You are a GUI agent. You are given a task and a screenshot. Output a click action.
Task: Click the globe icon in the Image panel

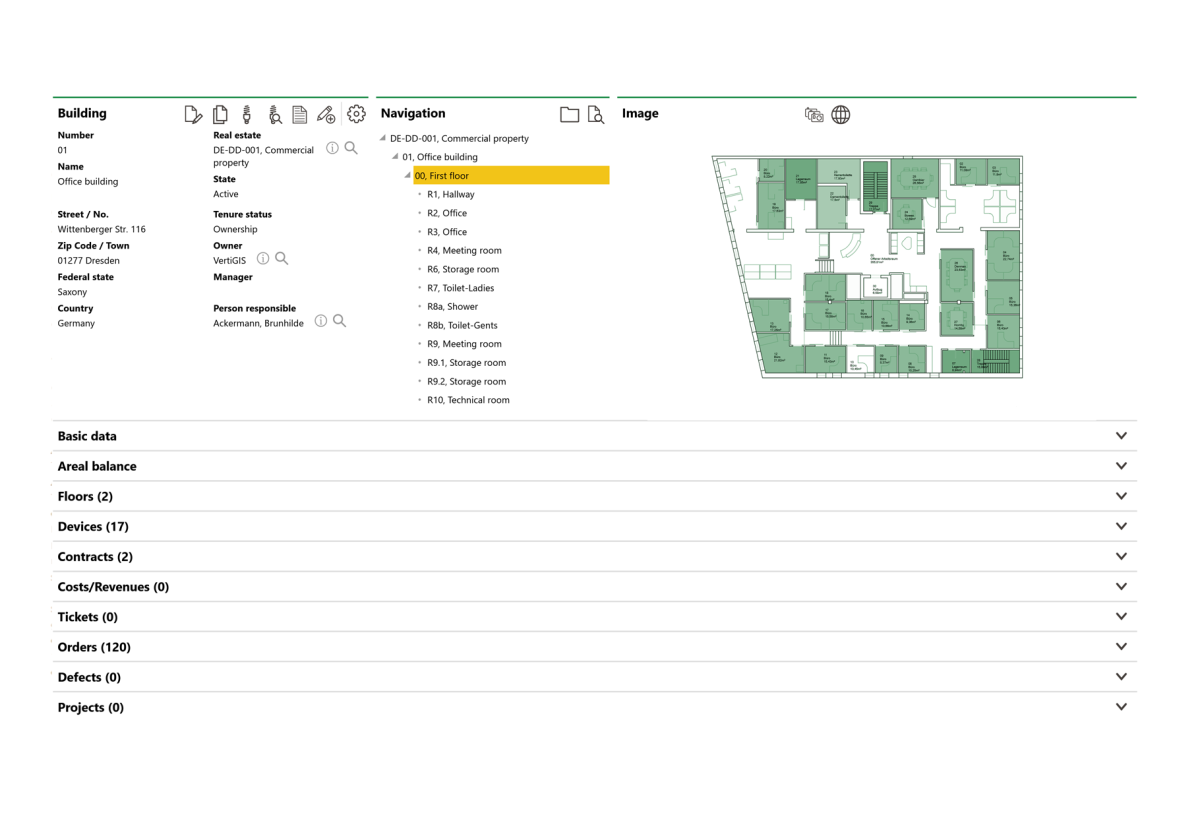click(x=841, y=114)
